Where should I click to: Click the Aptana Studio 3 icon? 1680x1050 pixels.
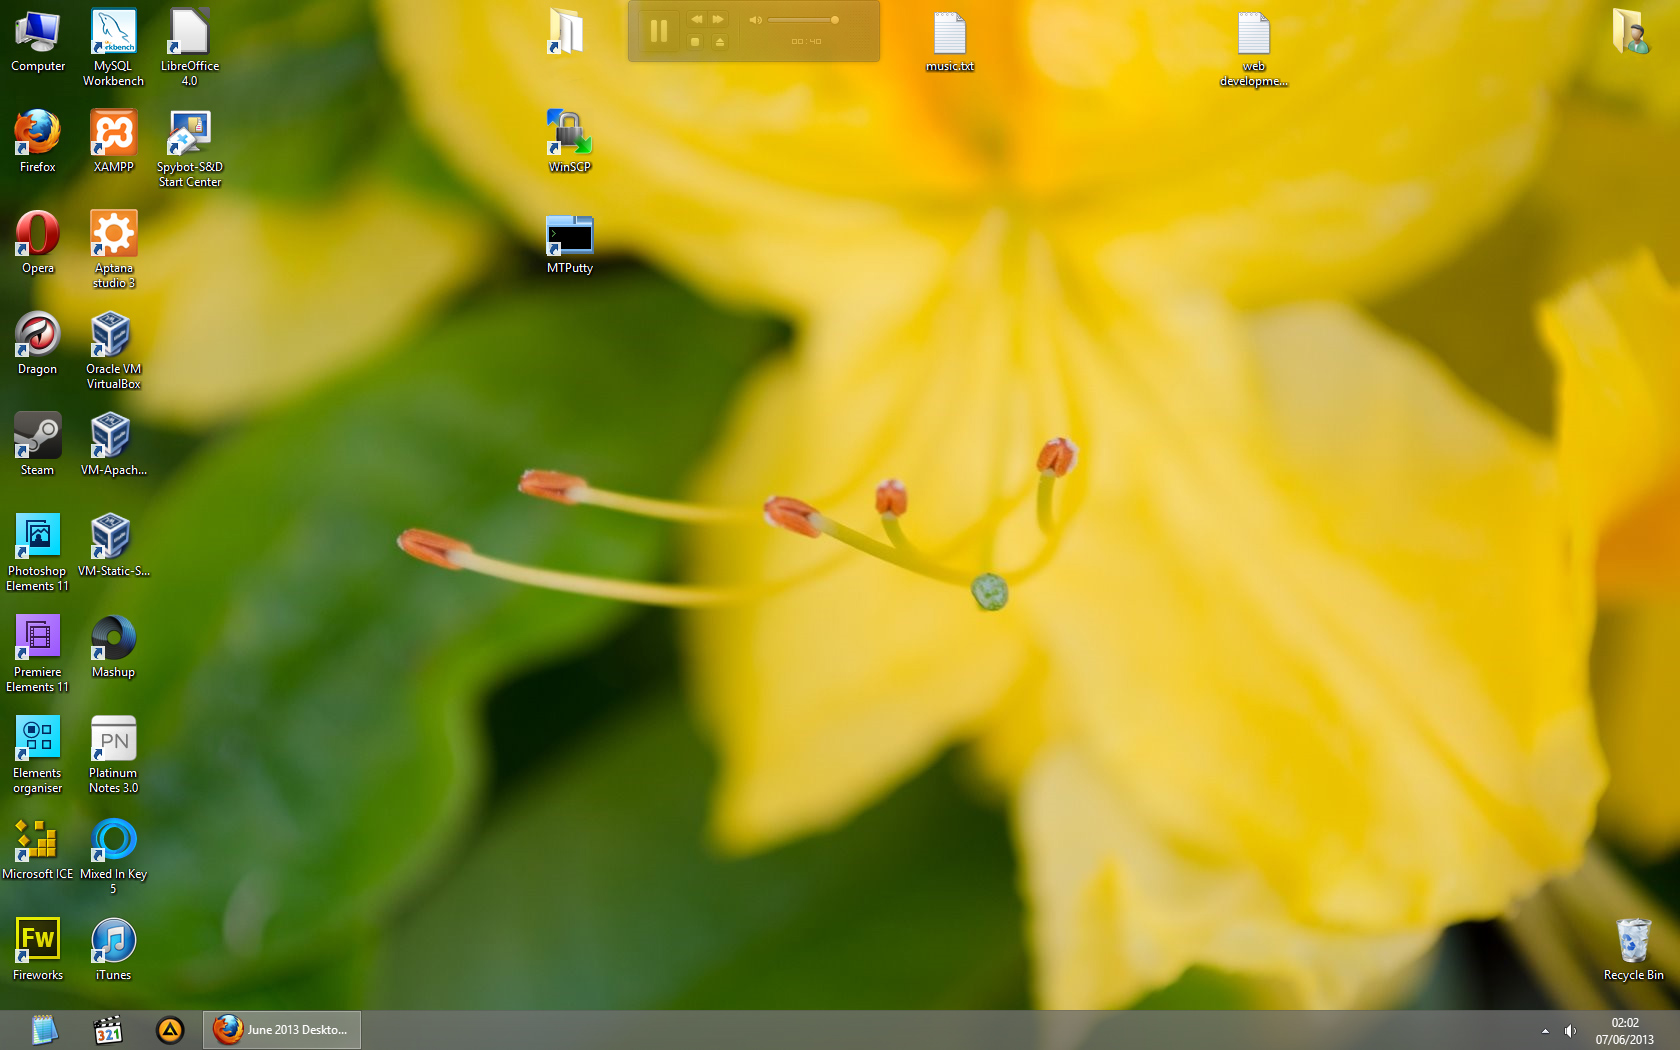point(113,235)
